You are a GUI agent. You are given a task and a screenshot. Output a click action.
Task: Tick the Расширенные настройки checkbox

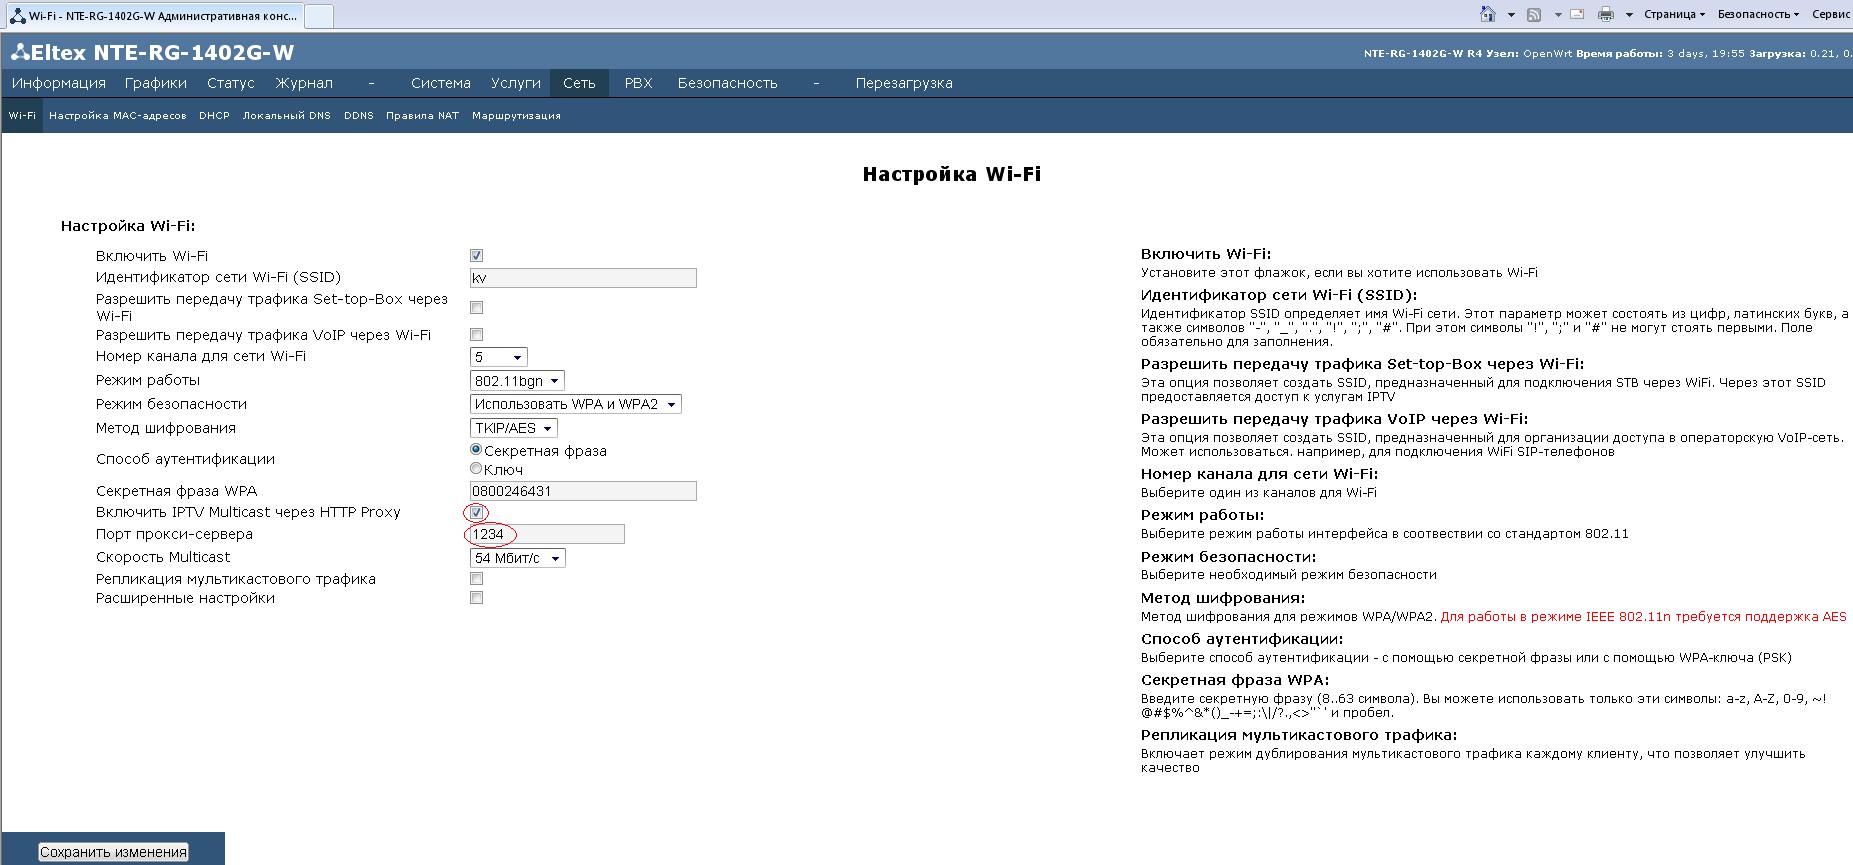477,598
